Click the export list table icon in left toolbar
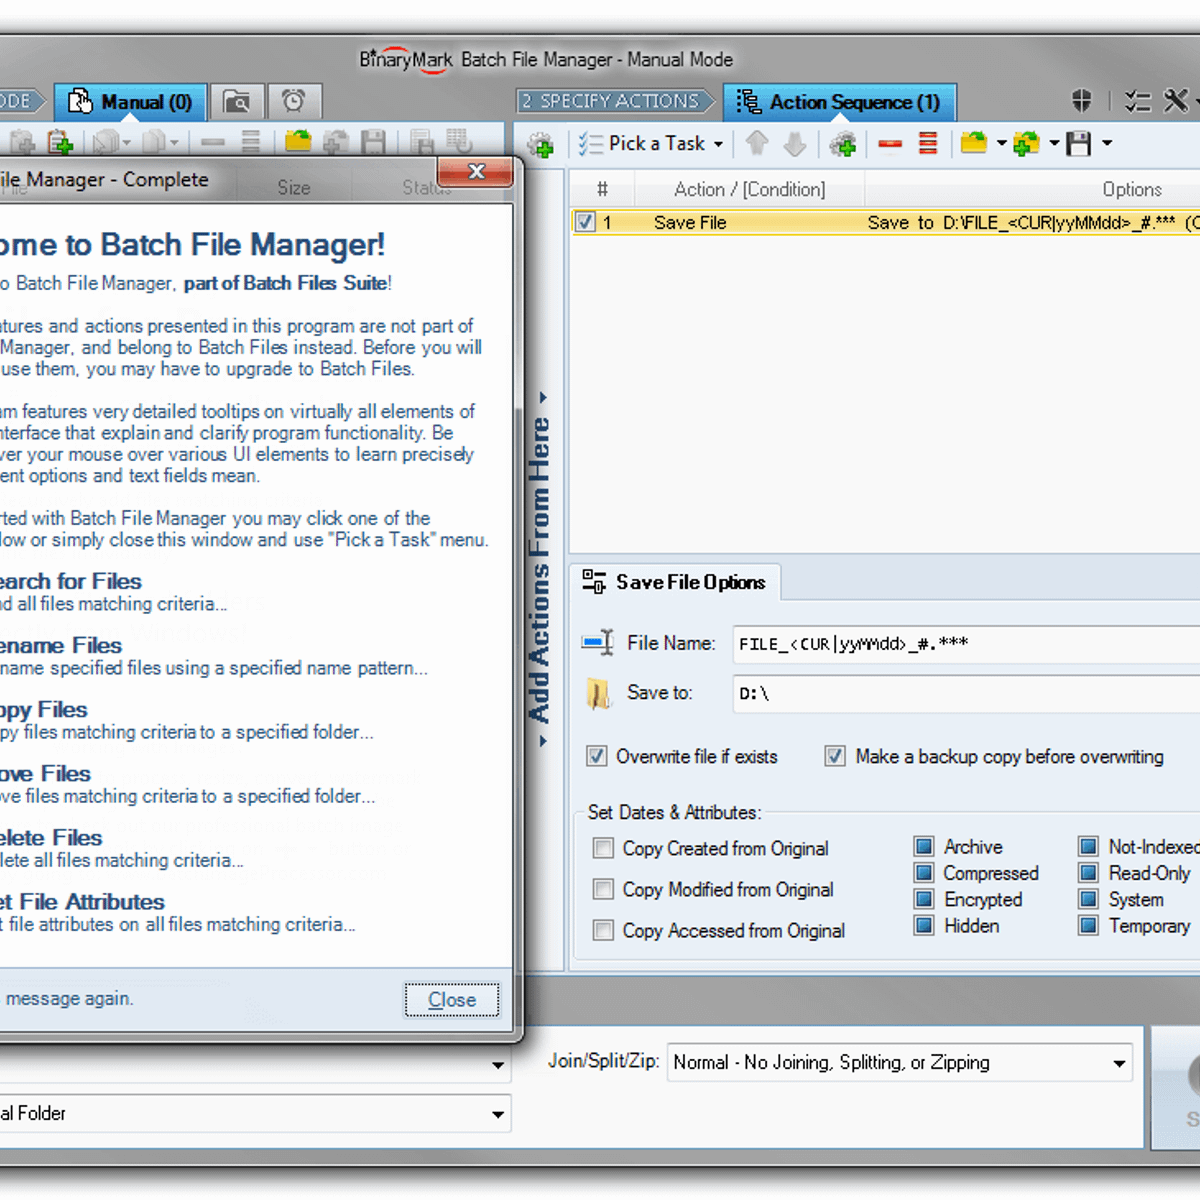1200x1200 pixels. tap(458, 142)
